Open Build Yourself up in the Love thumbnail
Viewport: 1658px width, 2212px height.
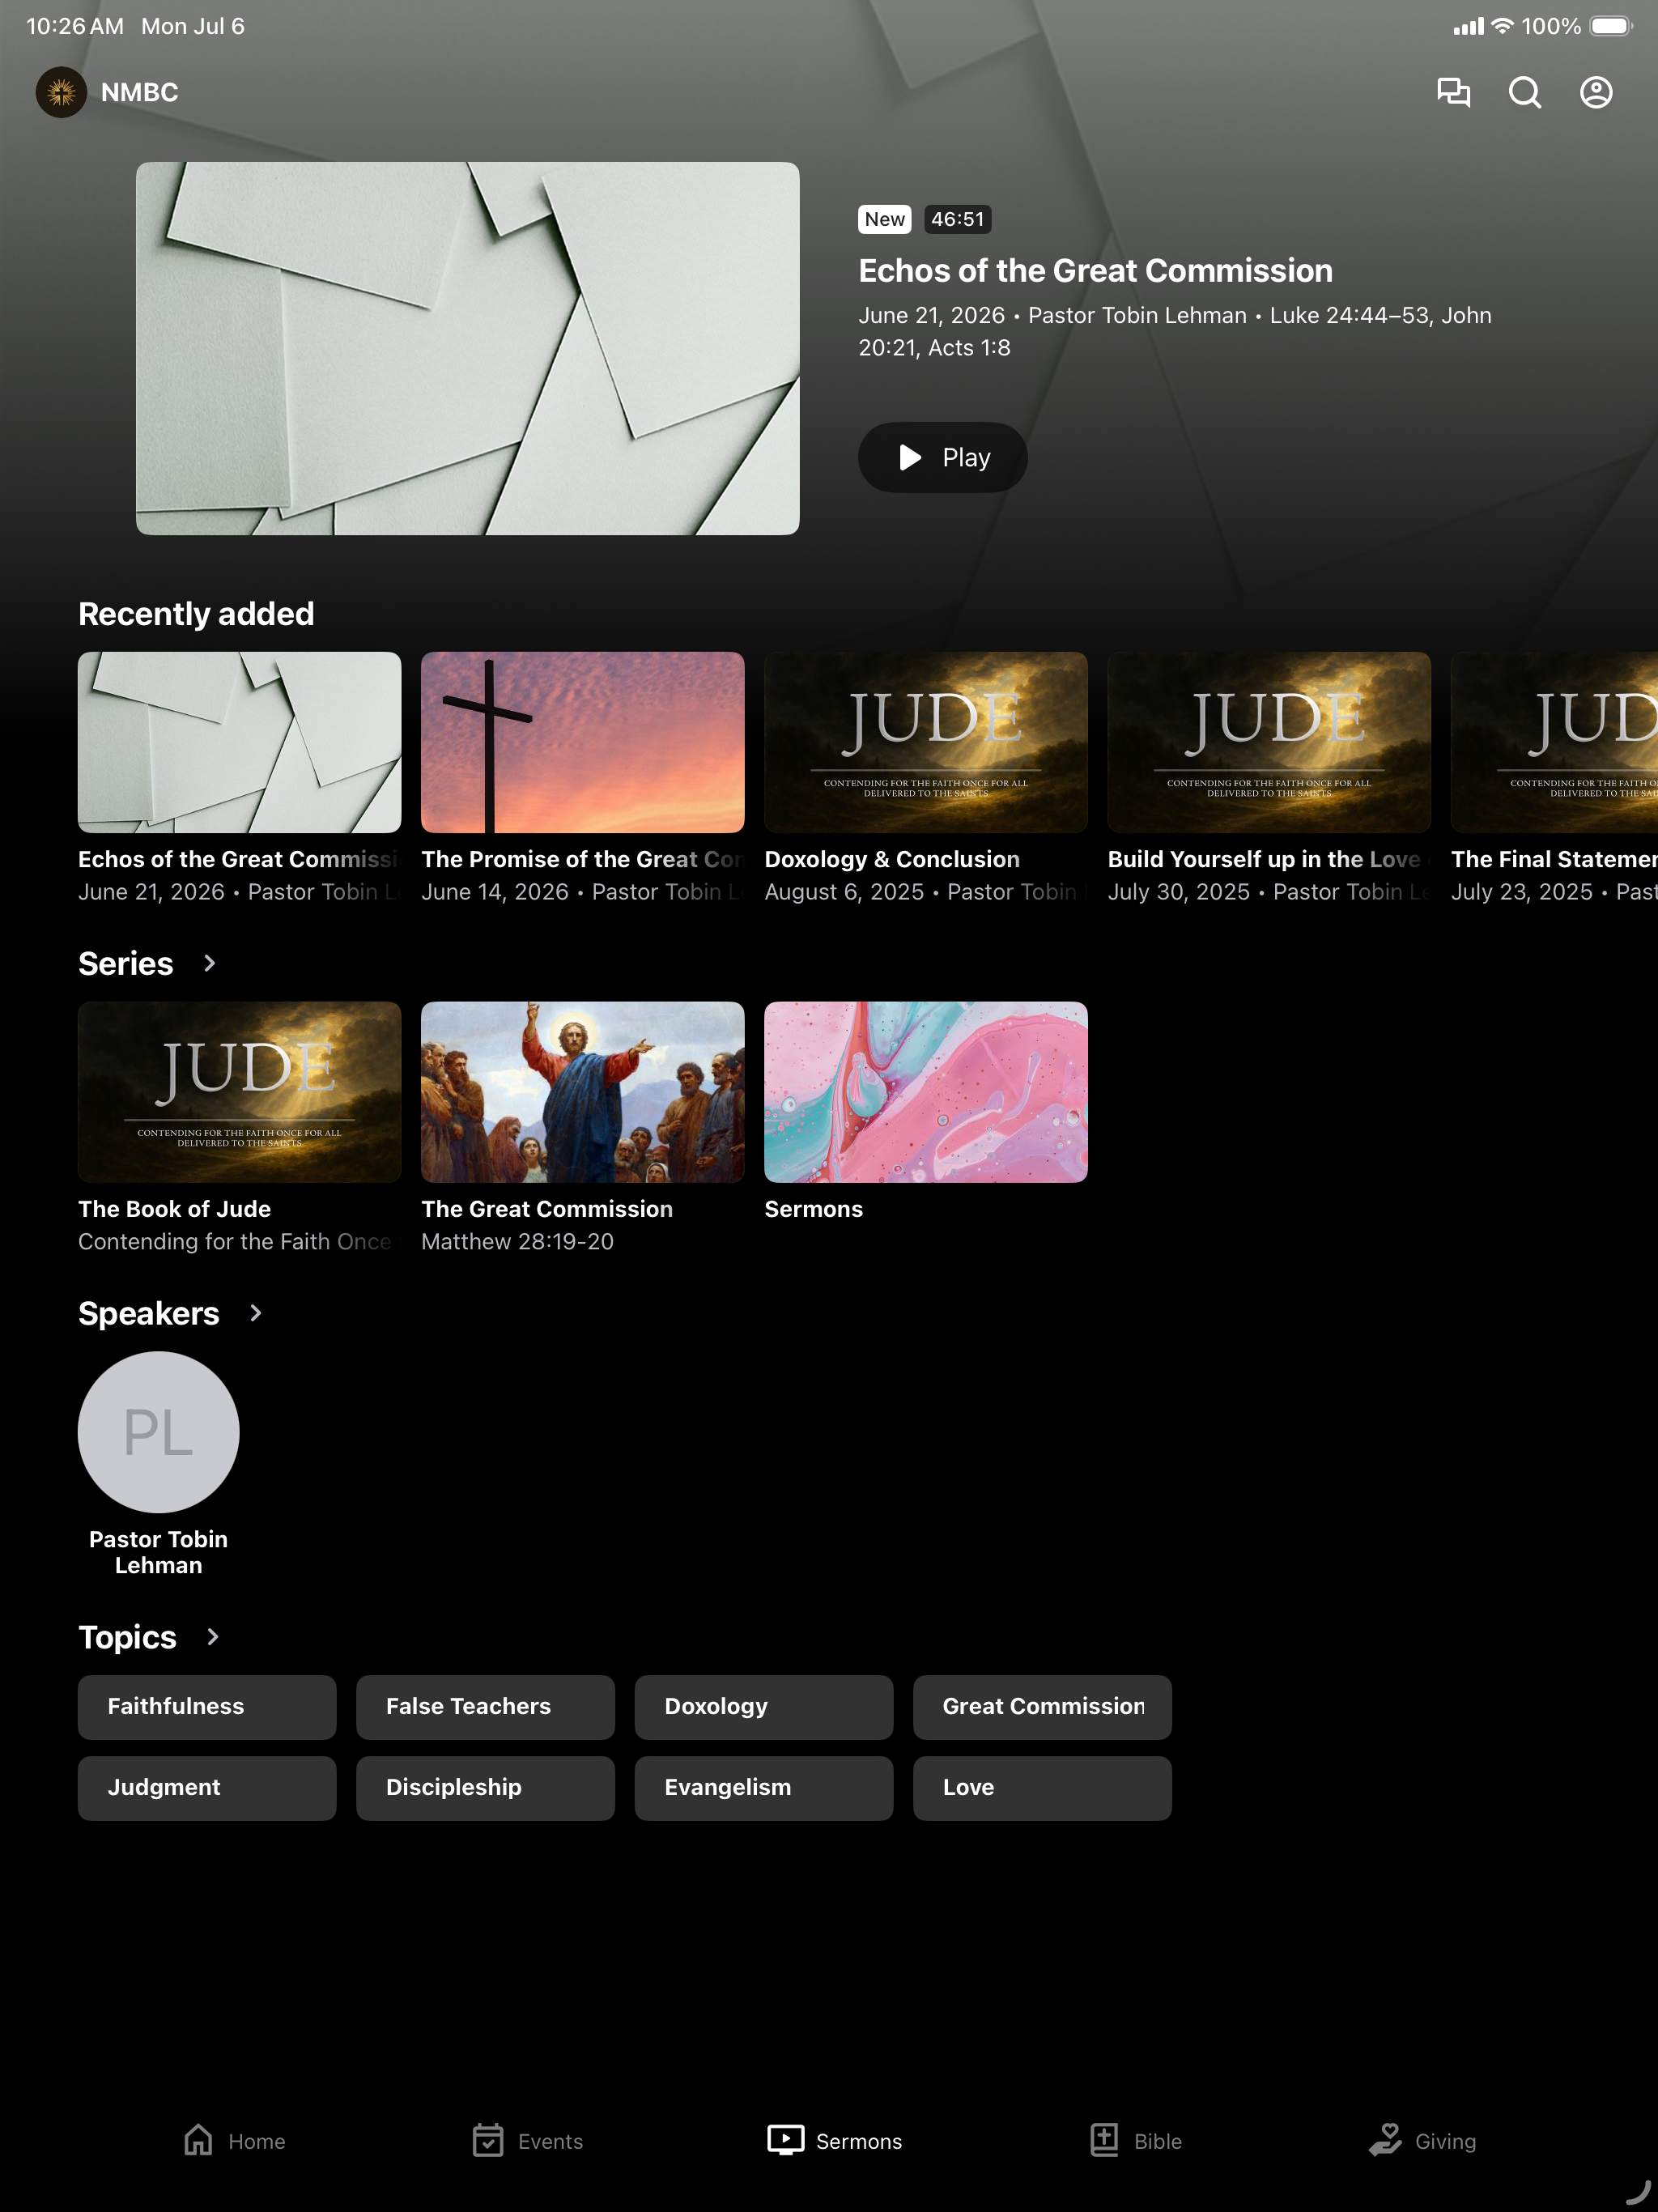tap(1268, 742)
